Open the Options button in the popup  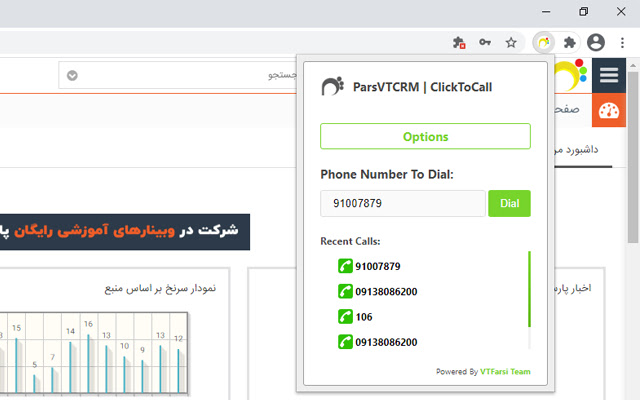click(425, 136)
